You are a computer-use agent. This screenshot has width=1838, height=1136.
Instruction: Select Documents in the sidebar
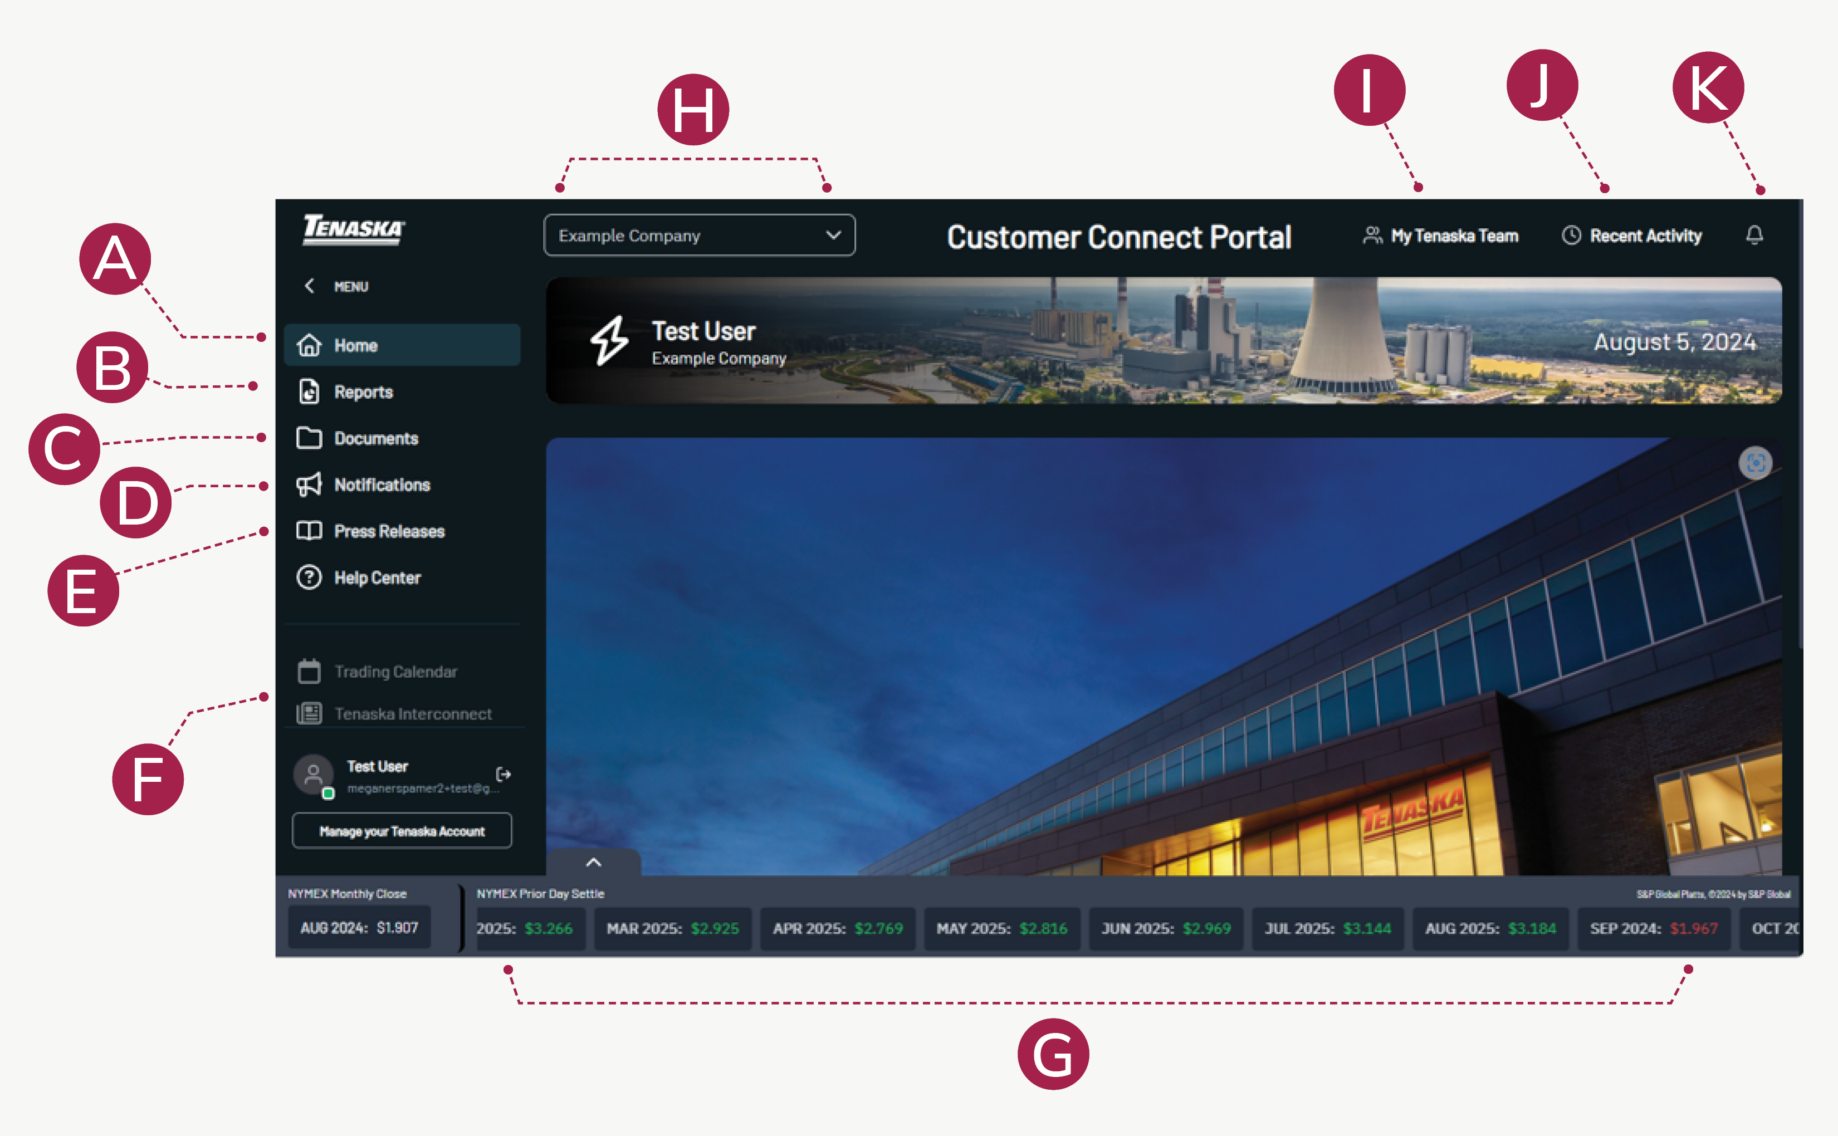(x=375, y=438)
